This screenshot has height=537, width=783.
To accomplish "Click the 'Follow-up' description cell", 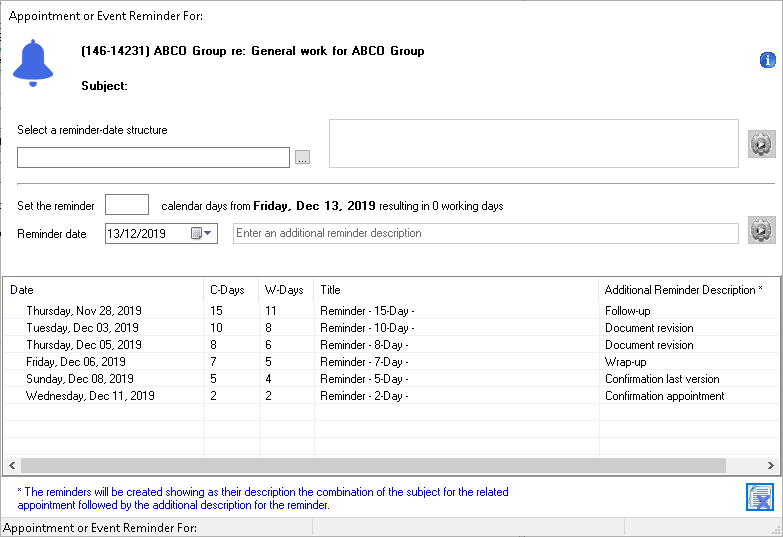I will [x=628, y=311].
